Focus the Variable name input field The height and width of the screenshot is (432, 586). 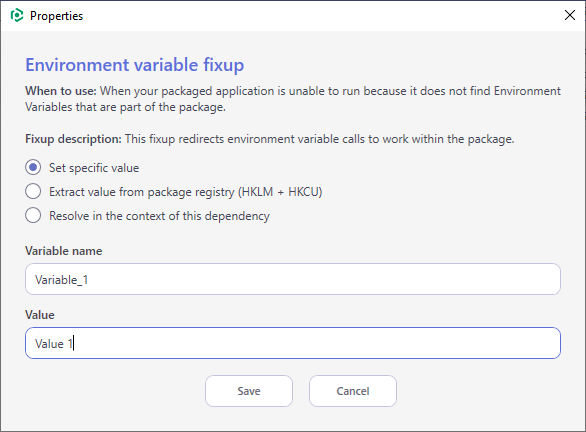coord(293,279)
